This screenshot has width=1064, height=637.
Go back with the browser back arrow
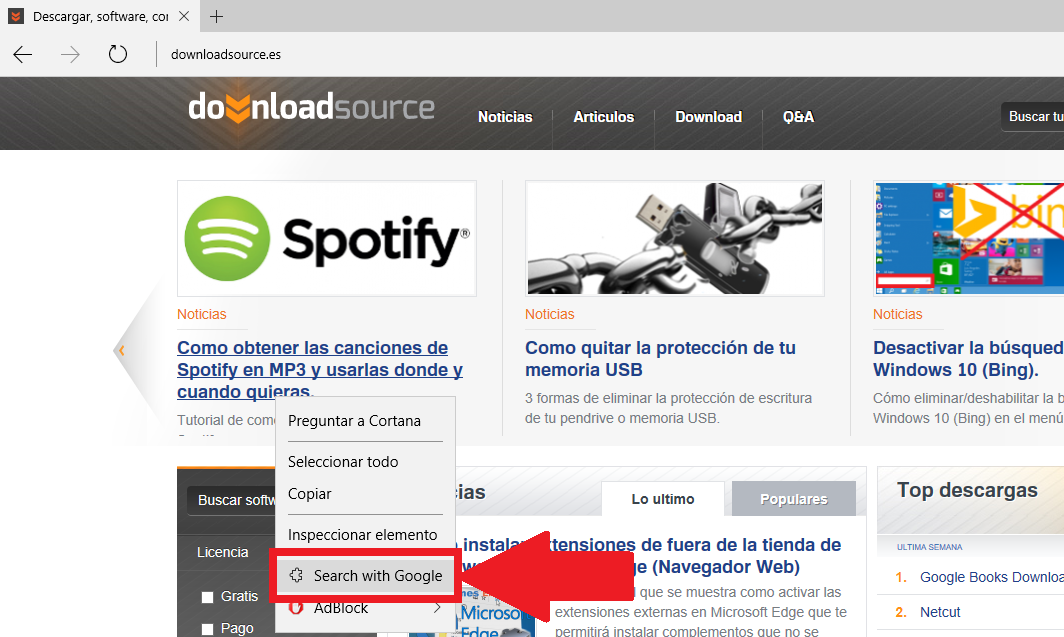point(22,54)
